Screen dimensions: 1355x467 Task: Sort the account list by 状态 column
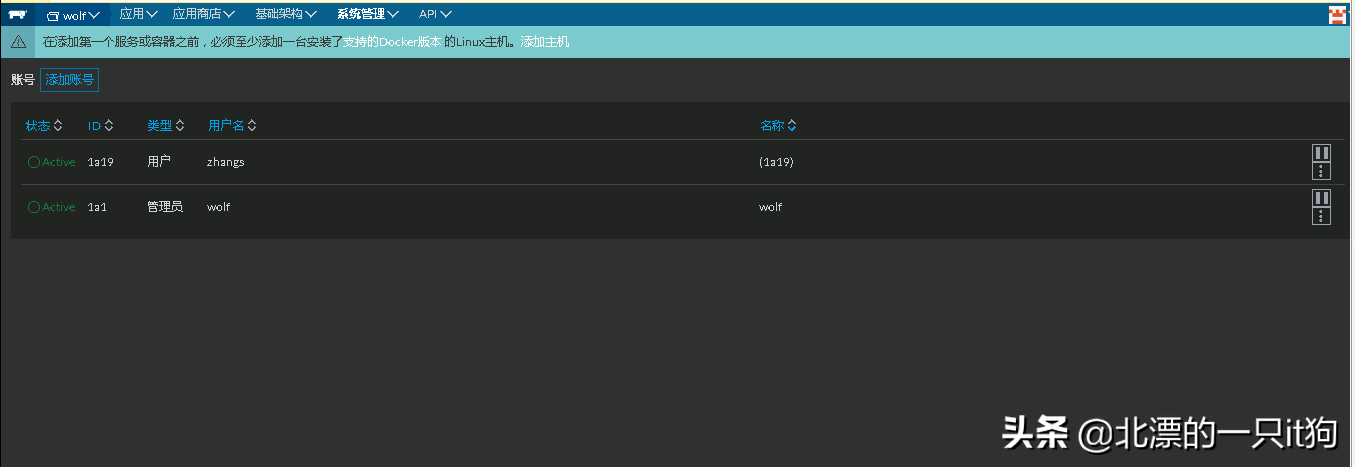coord(44,126)
